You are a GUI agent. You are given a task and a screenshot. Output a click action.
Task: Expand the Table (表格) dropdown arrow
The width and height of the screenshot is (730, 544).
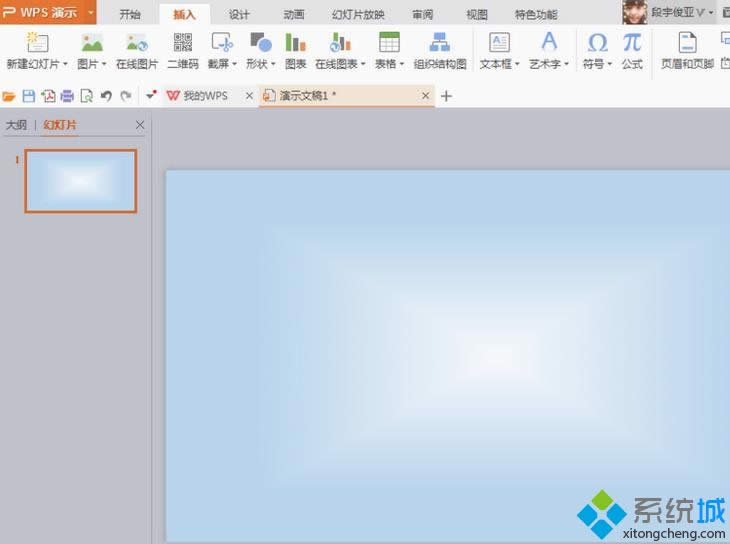pyautogui.click(x=402, y=64)
